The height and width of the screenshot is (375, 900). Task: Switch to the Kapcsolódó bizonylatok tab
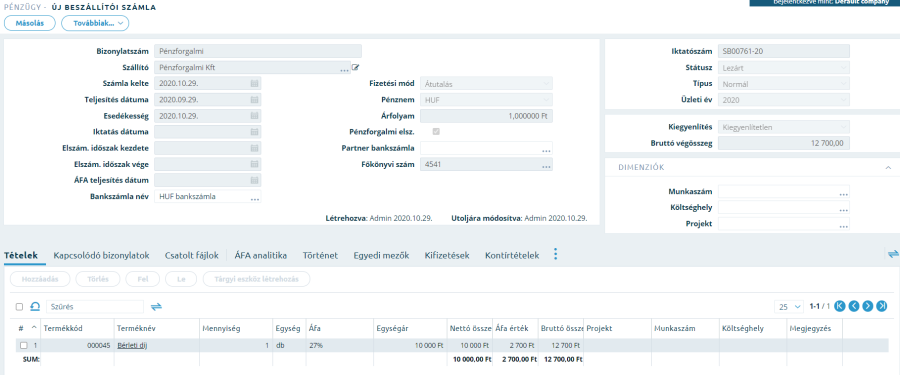click(102, 256)
